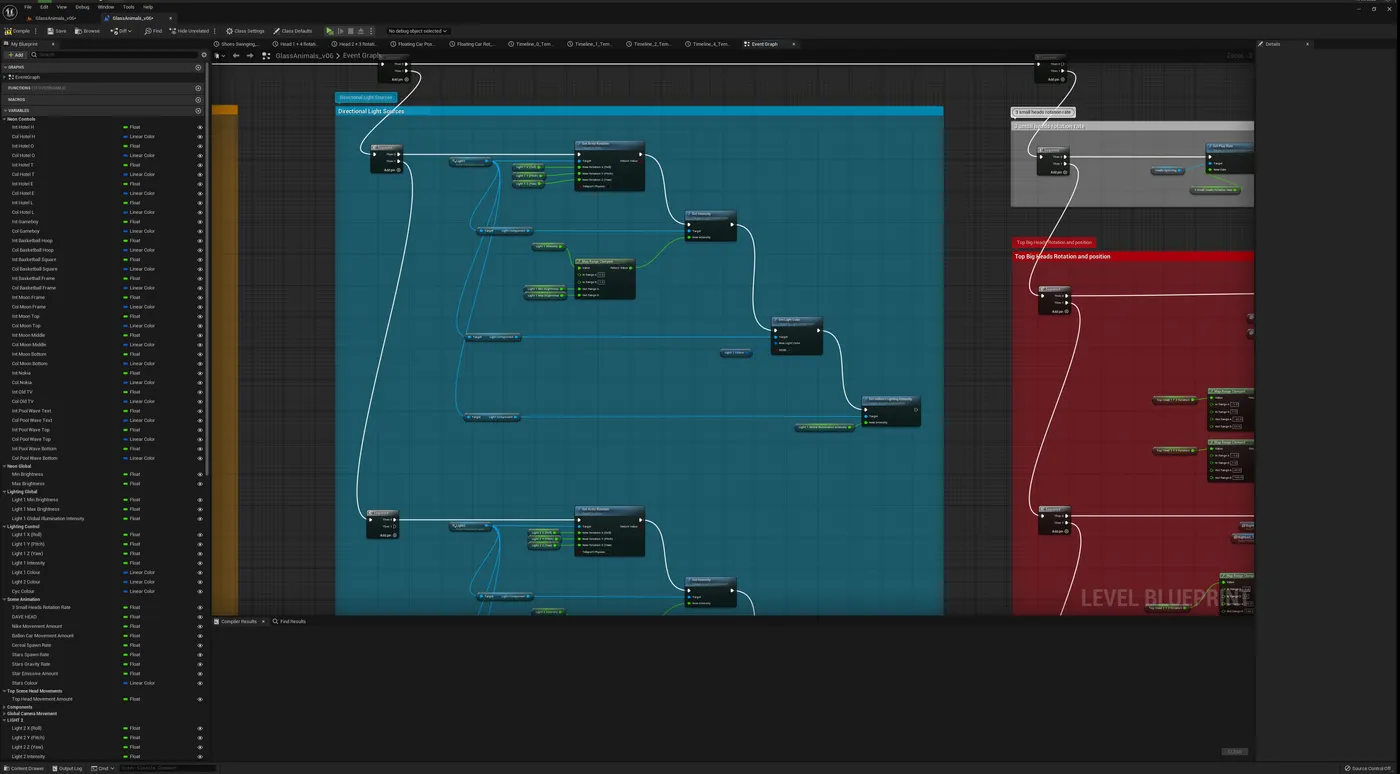
Task: Switch to the Event Graph tab
Action: 762,43
